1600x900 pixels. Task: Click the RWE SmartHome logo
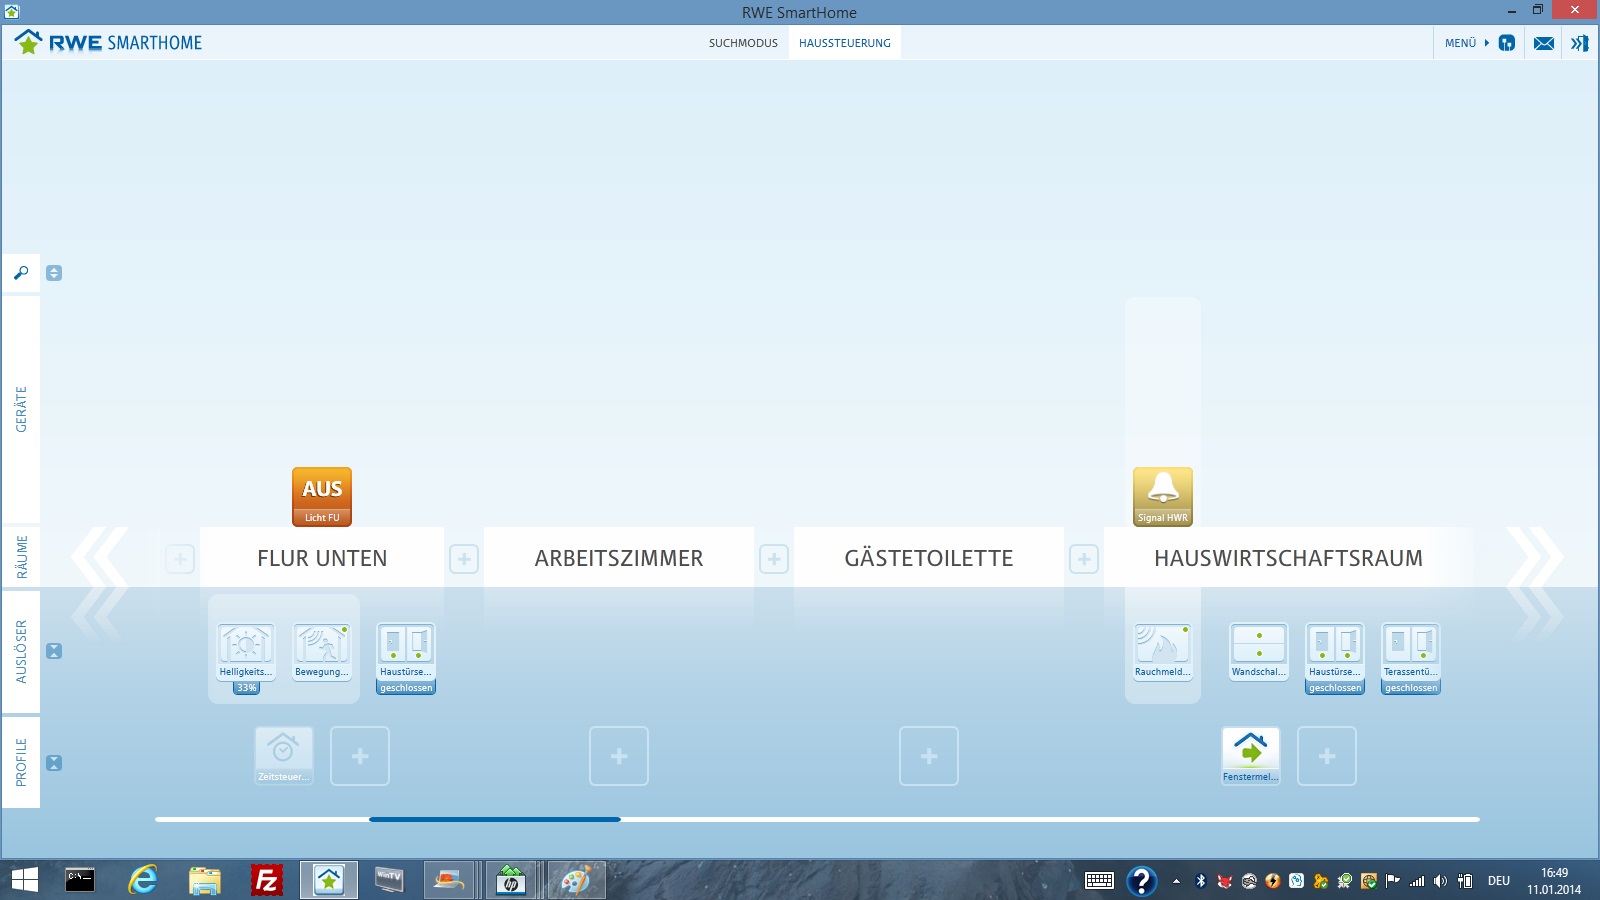108,42
